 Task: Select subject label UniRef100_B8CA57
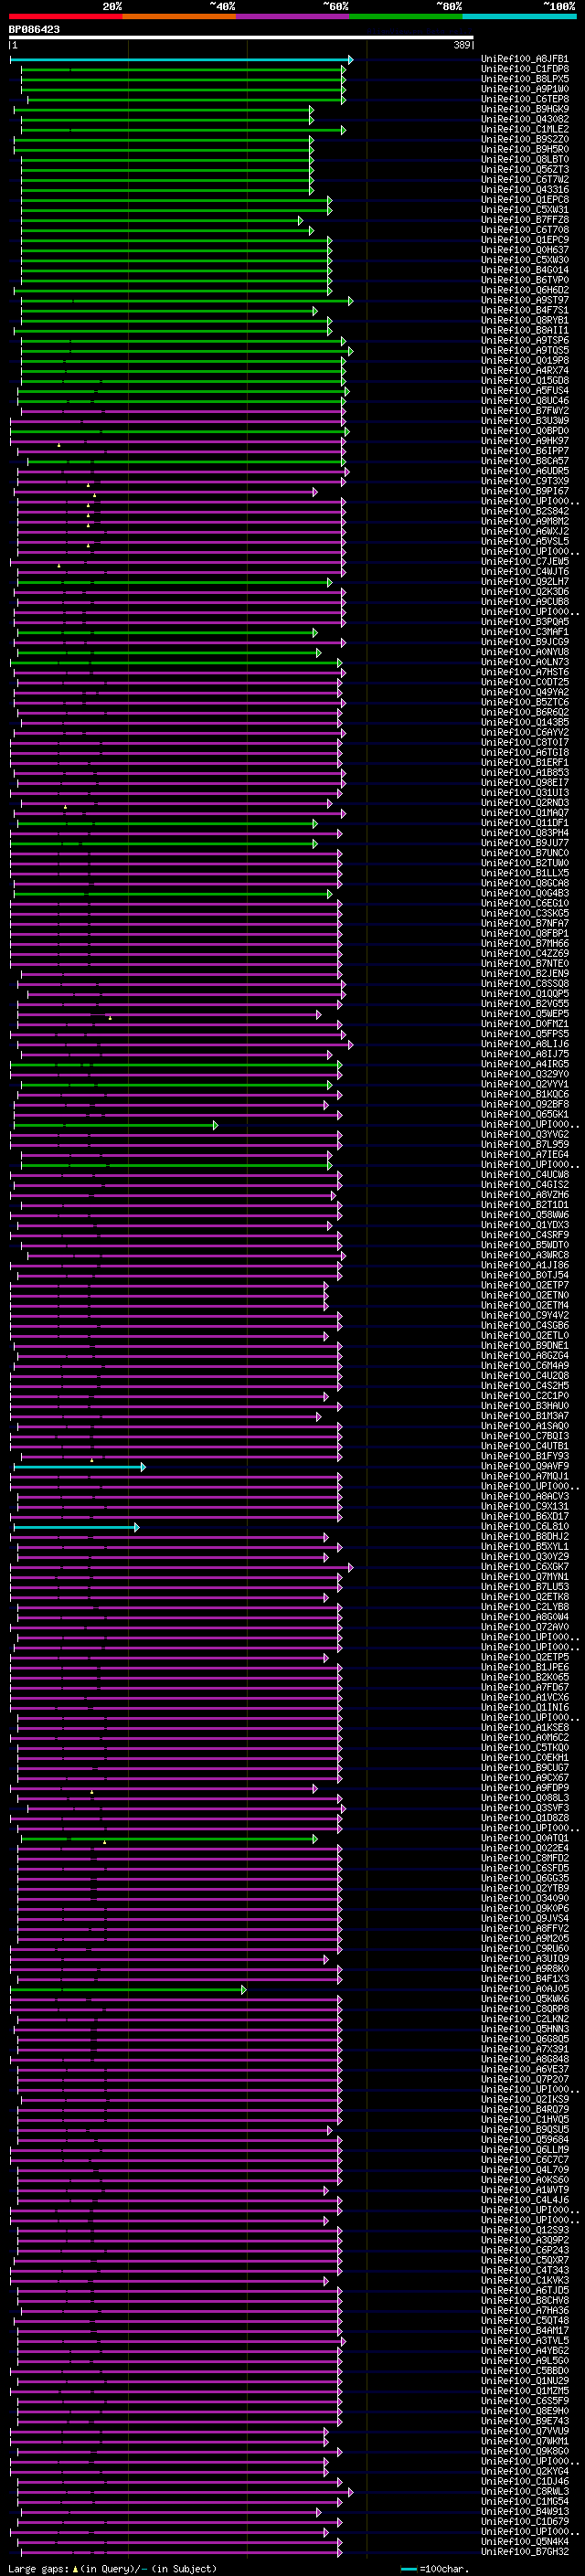click(x=524, y=461)
